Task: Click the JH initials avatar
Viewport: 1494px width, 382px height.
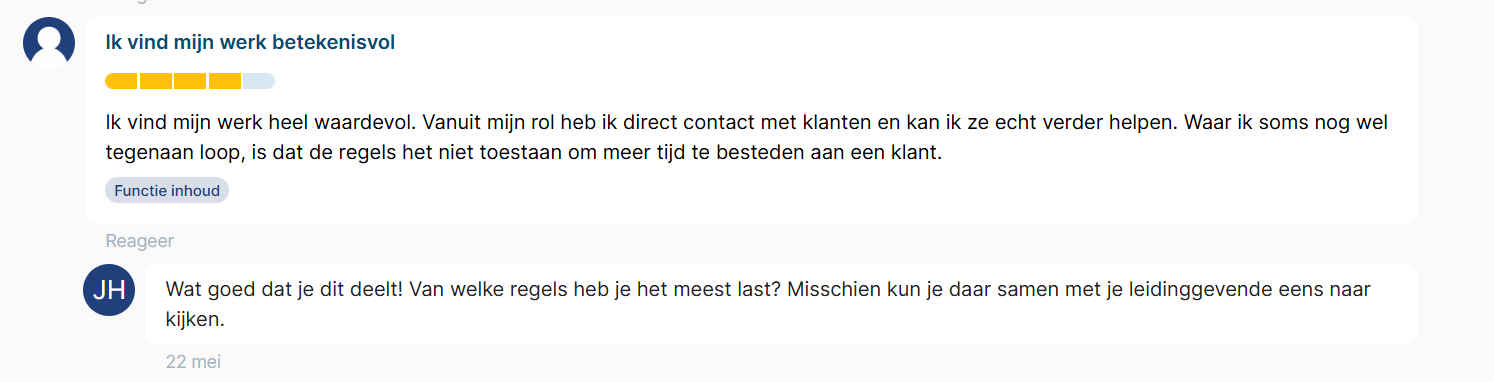Action: click(x=109, y=291)
